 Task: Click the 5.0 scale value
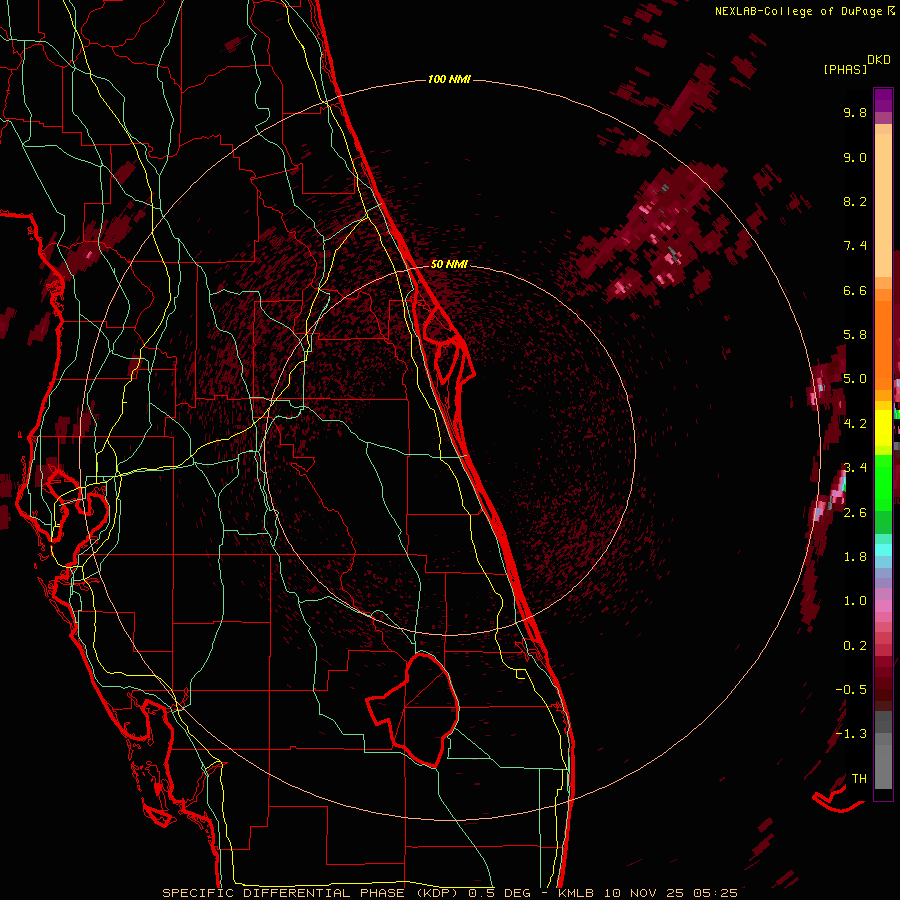click(855, 379)
